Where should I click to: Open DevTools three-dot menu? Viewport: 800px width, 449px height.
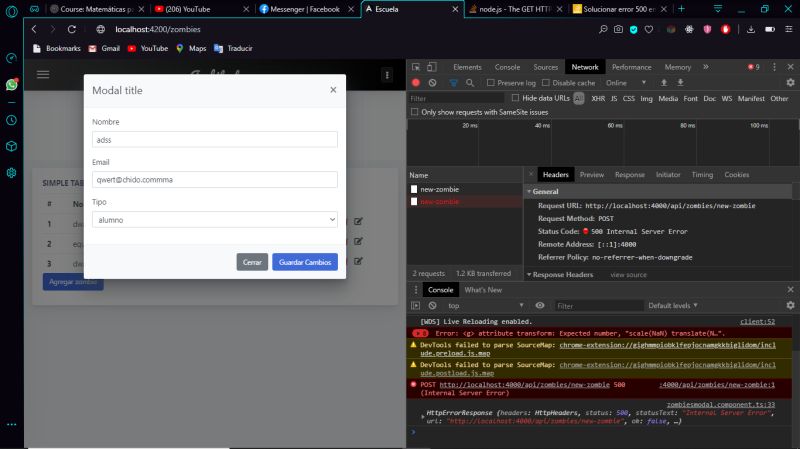pyautogui.click(x=774, y=67)
